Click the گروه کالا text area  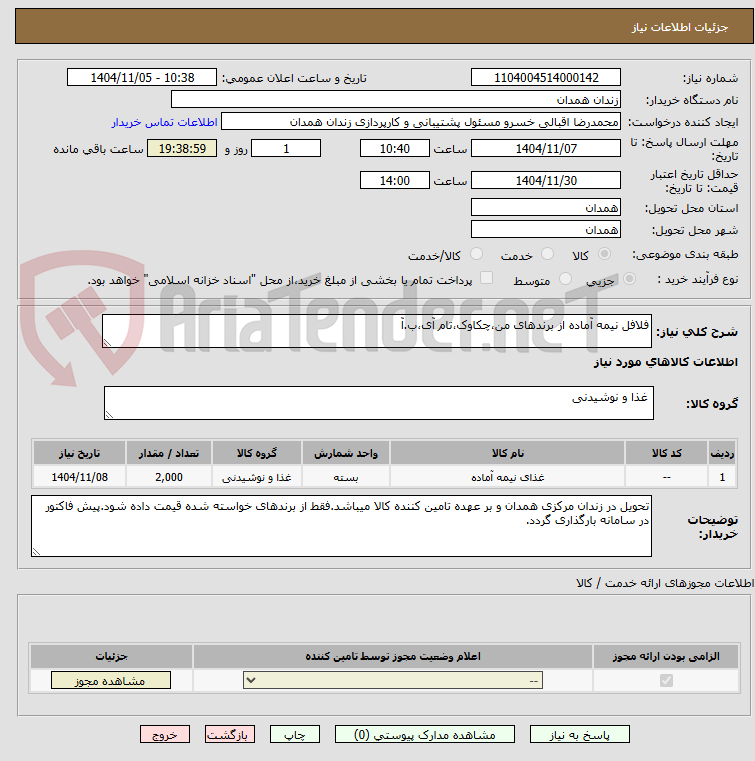(x=378, y=403)
